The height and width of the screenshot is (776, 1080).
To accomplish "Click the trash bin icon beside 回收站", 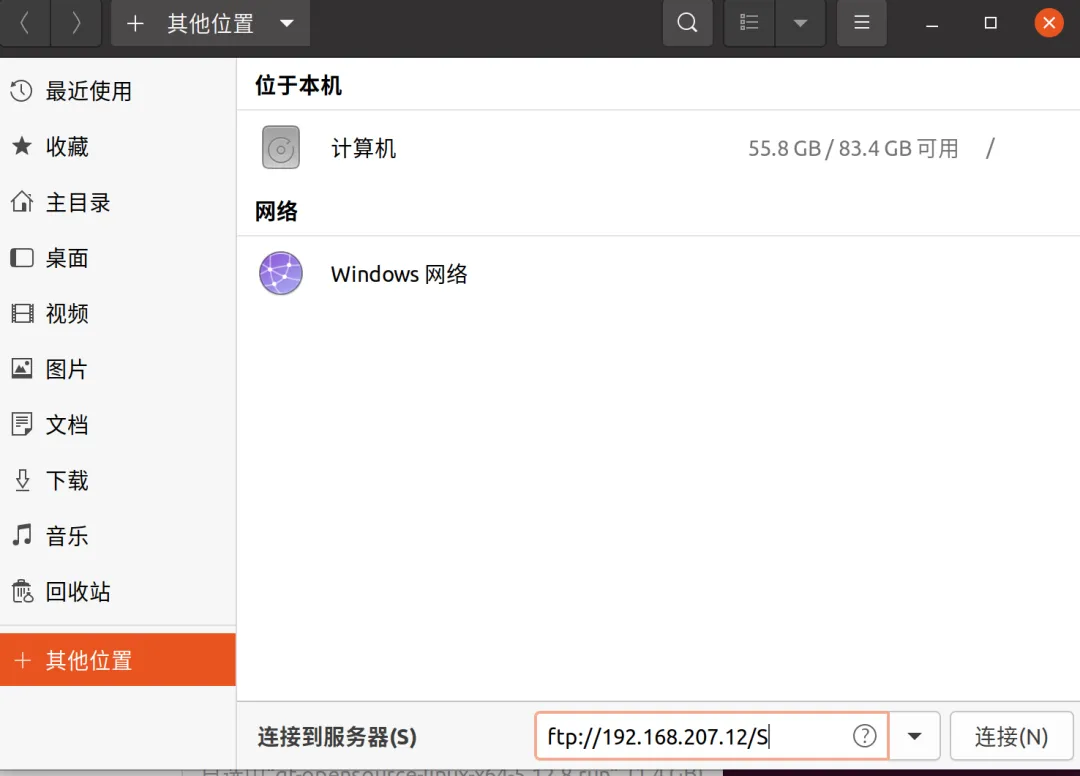I will click(22, 591).
